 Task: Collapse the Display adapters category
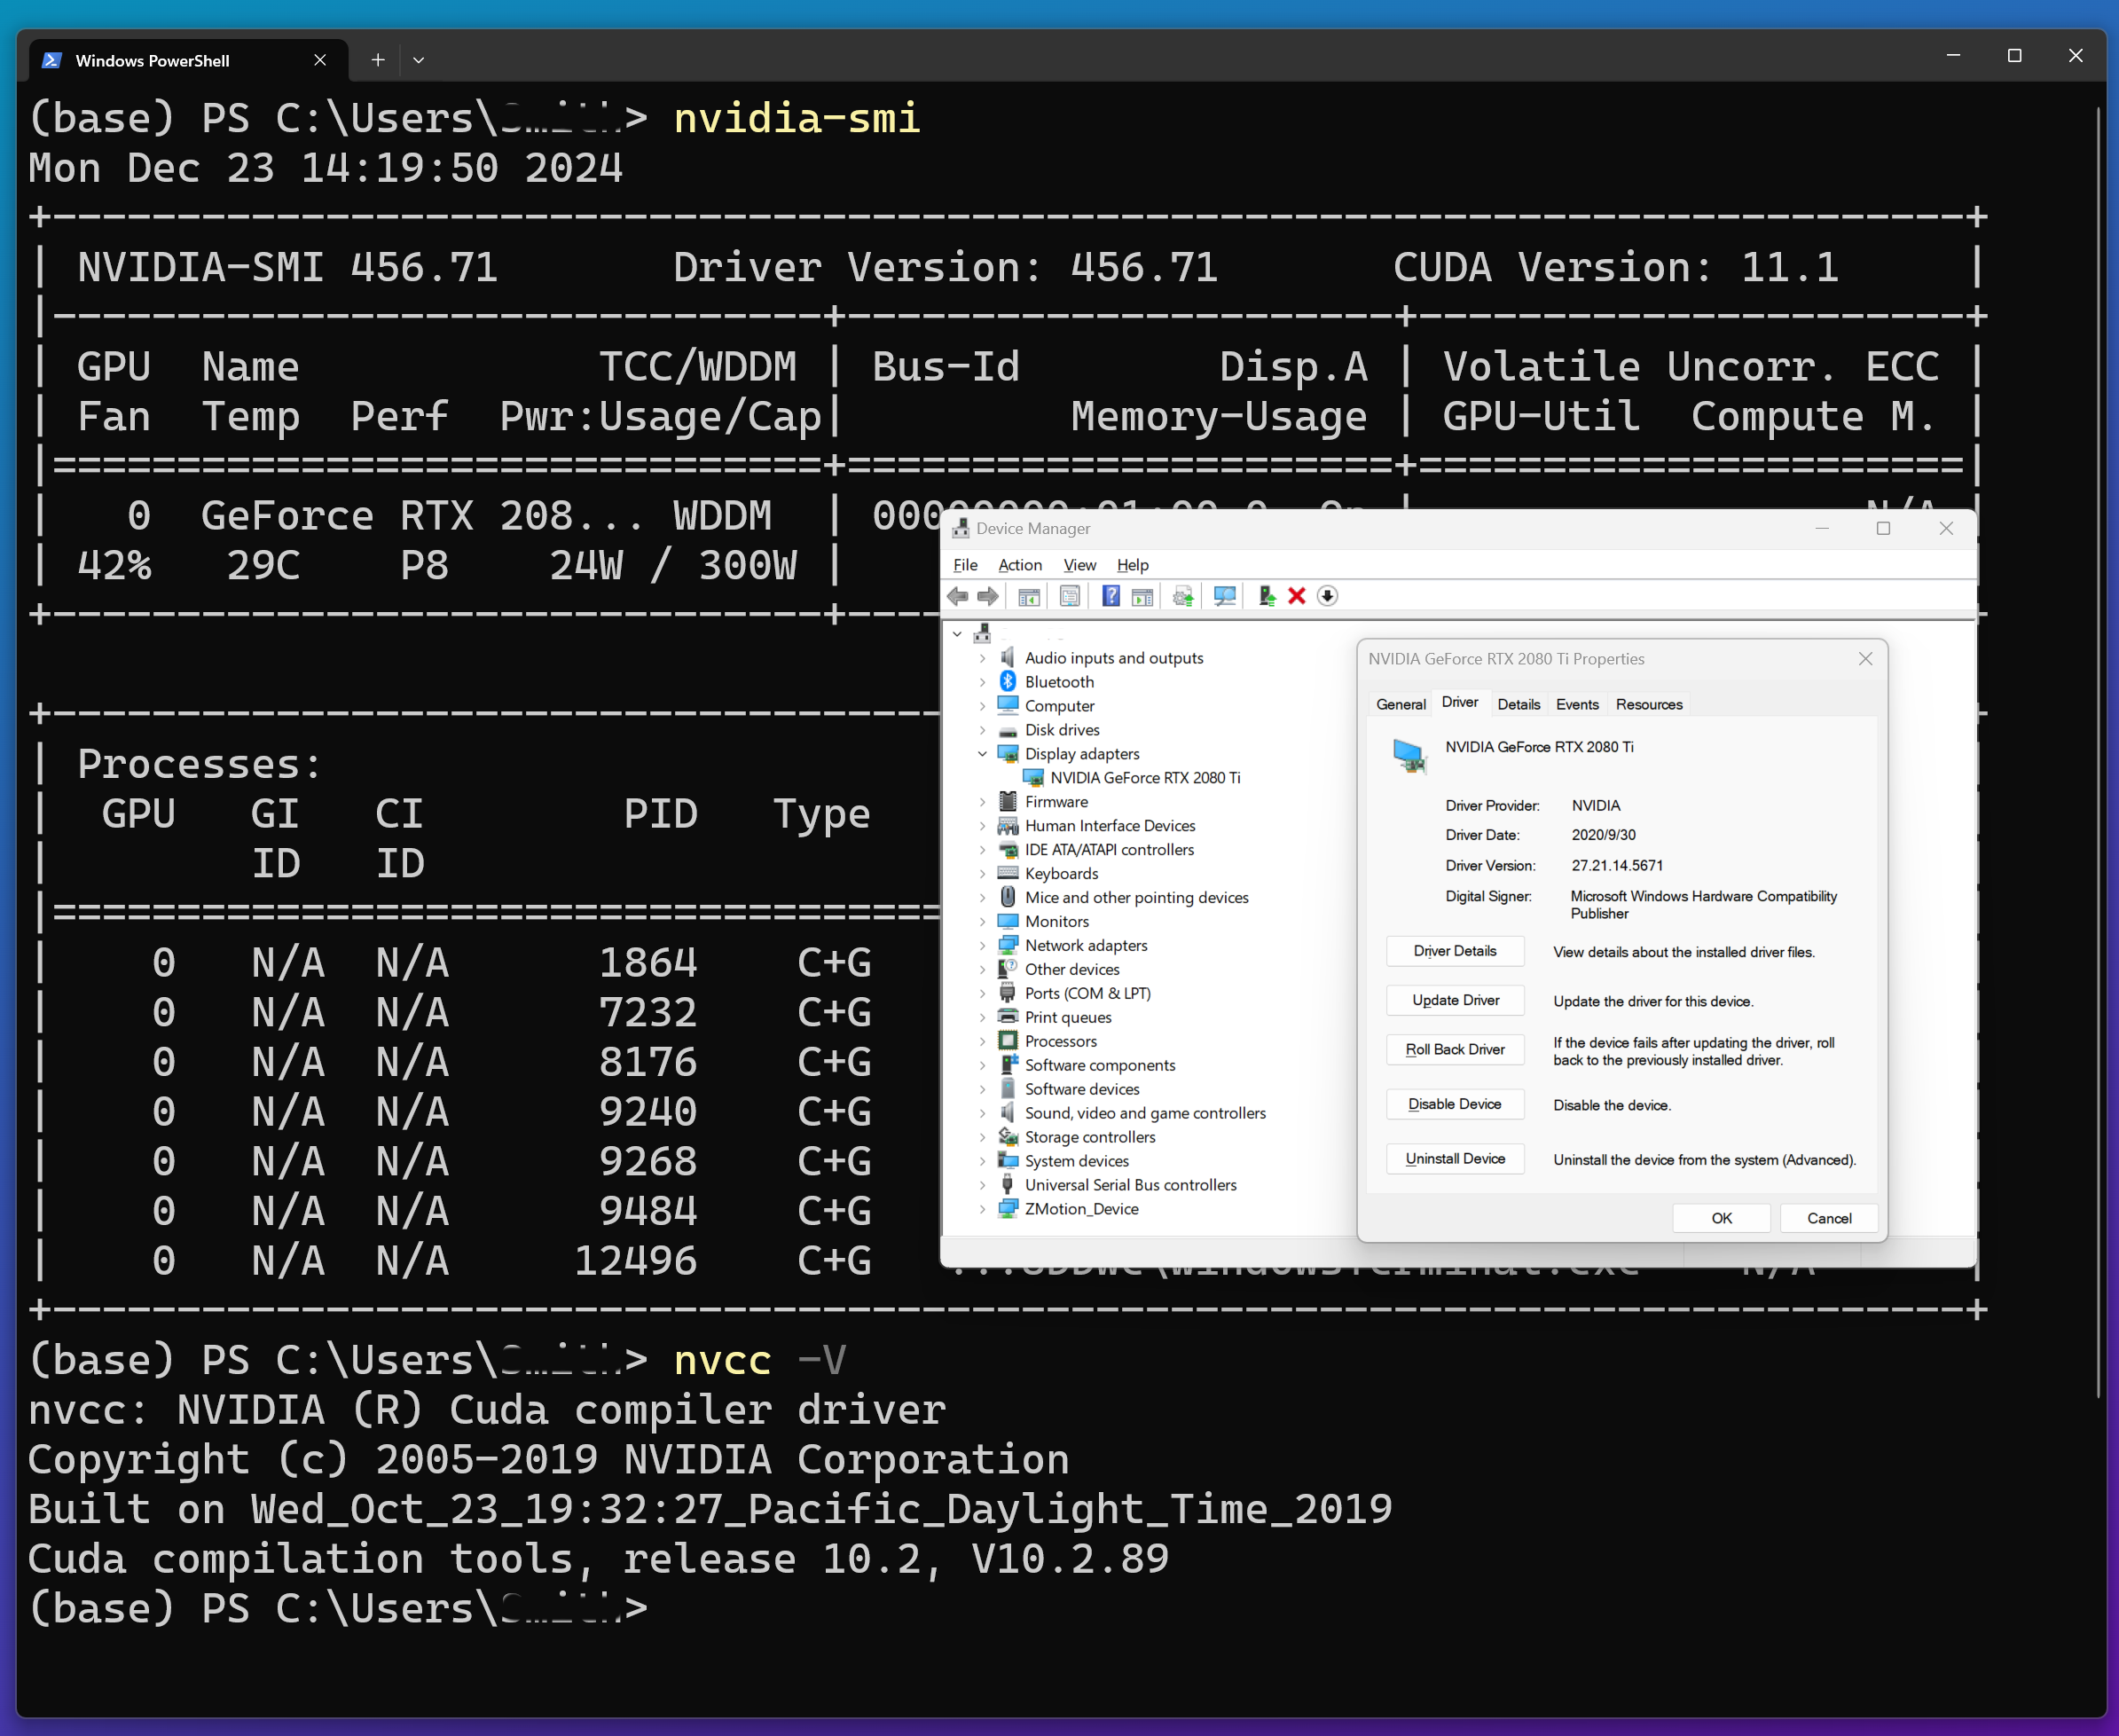[982, 754]
